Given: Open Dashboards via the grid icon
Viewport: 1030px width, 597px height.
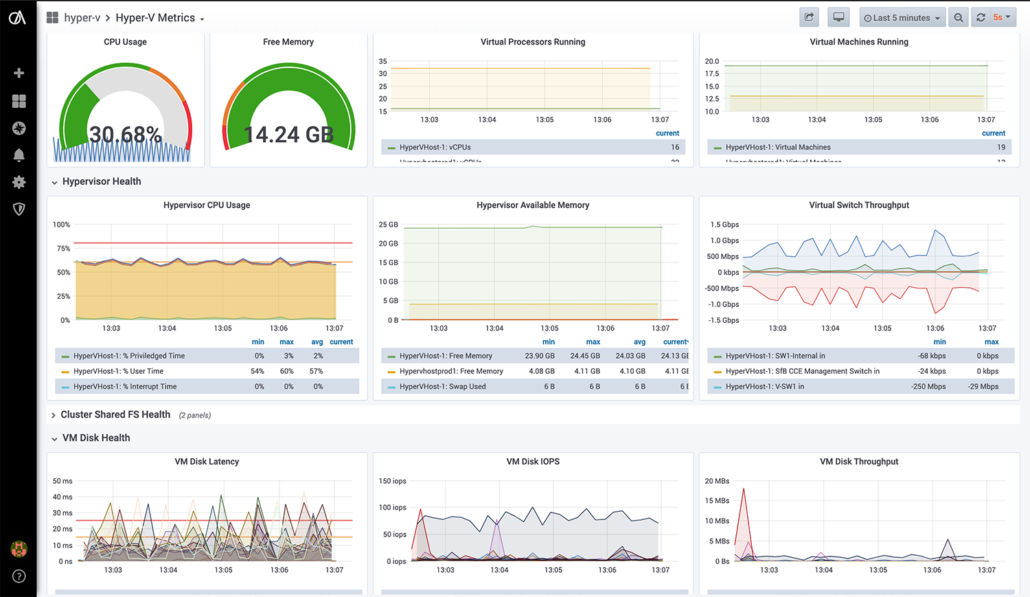Looking at the screenshot, I should pyautogui.click(x=18, y=100).
